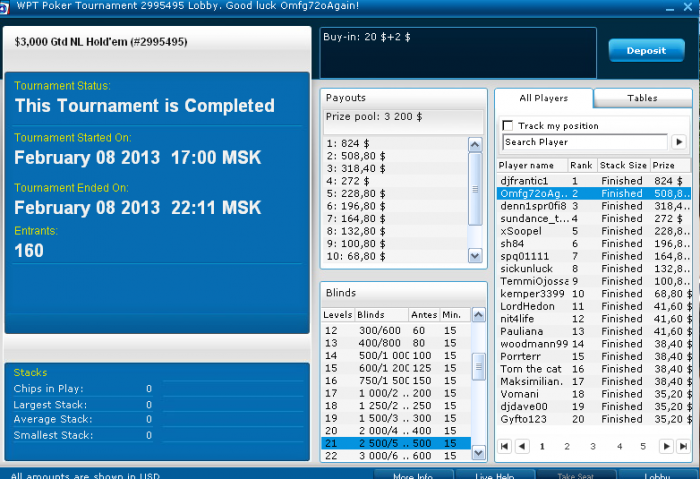
Task: Select player djfrantic1 row
Action: [x=594, y=181]
